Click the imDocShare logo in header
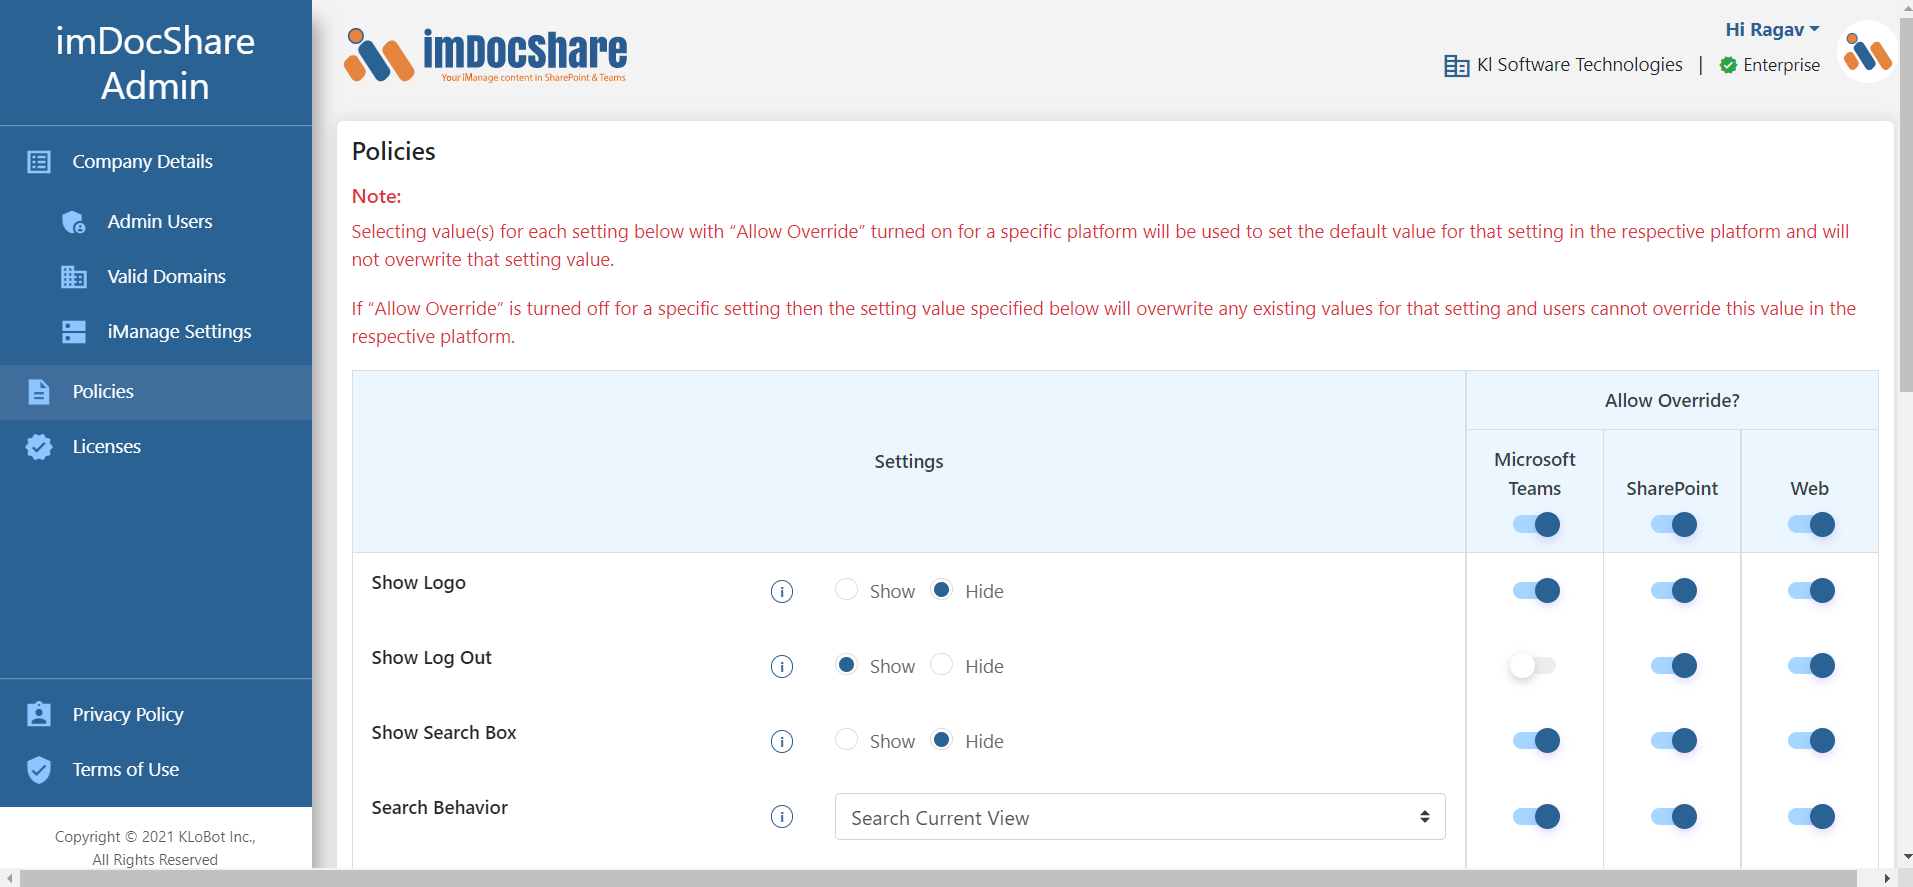 pos(485,55)
